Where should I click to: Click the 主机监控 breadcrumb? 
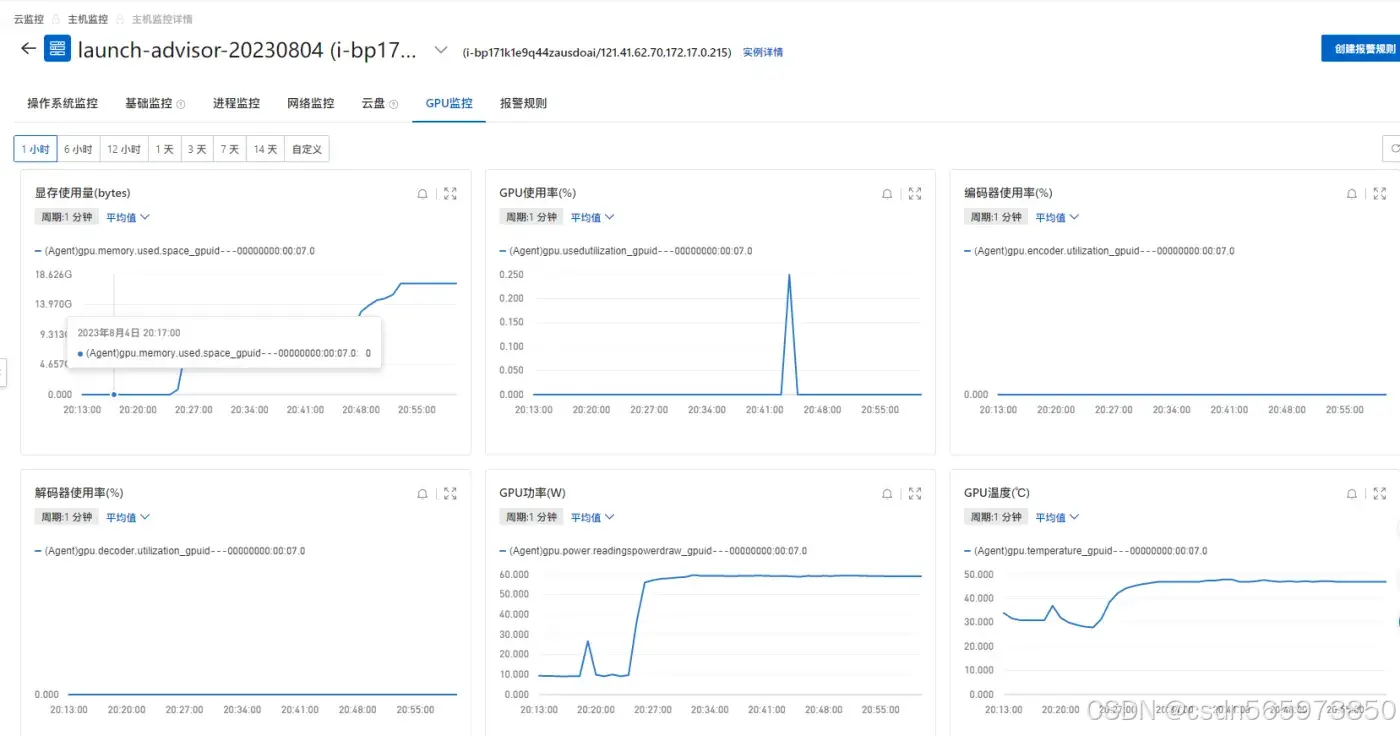pos(87,19)
